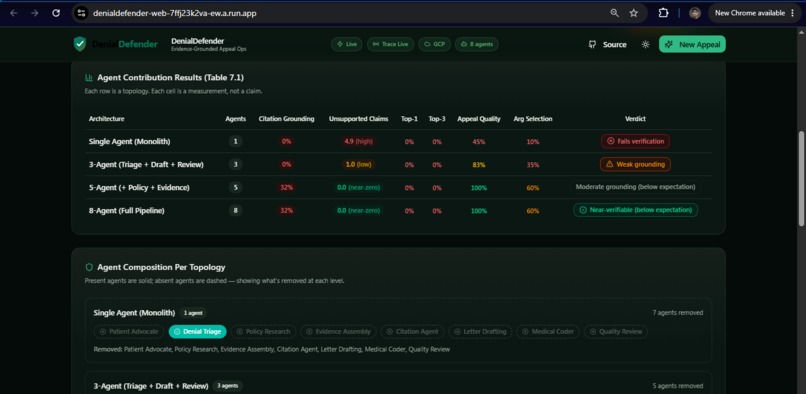The image size is (806, 394).
Task: Reload the page
Action: pos(56,13)
